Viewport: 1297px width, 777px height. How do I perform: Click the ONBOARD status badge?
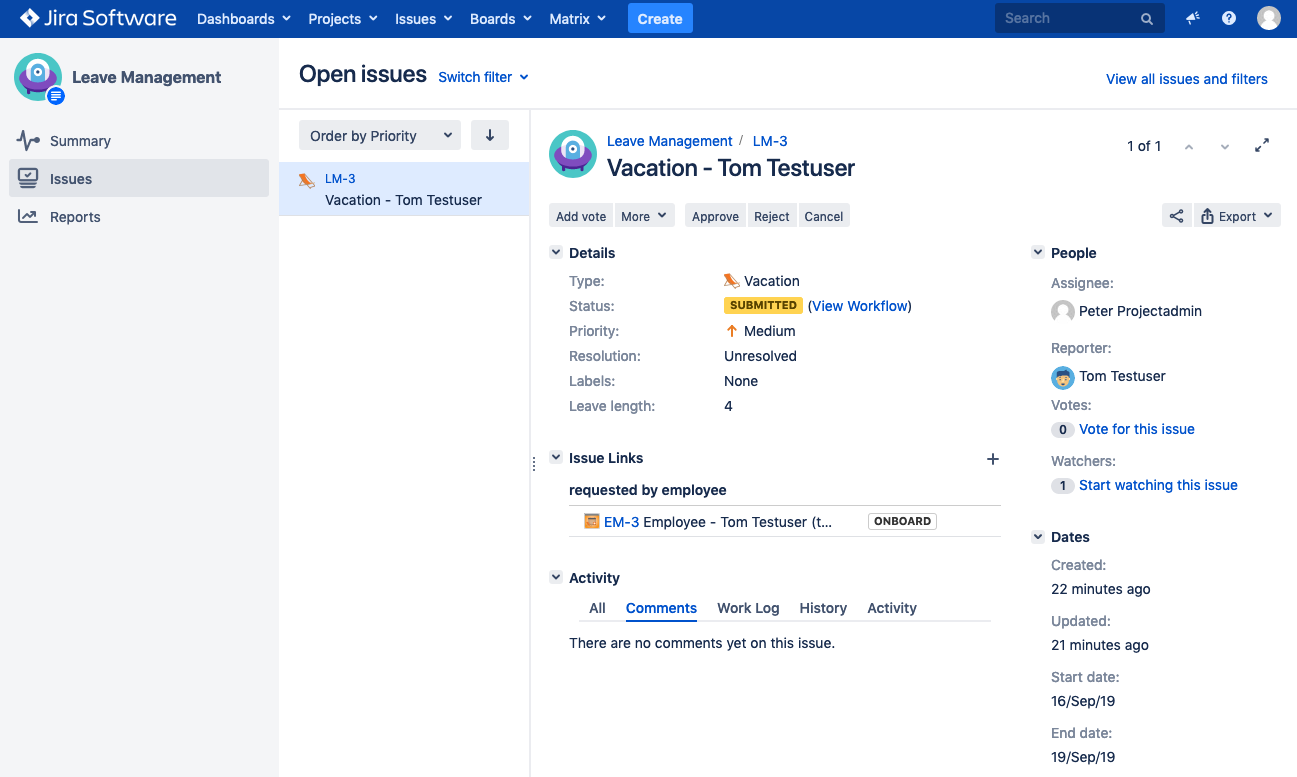902,522
